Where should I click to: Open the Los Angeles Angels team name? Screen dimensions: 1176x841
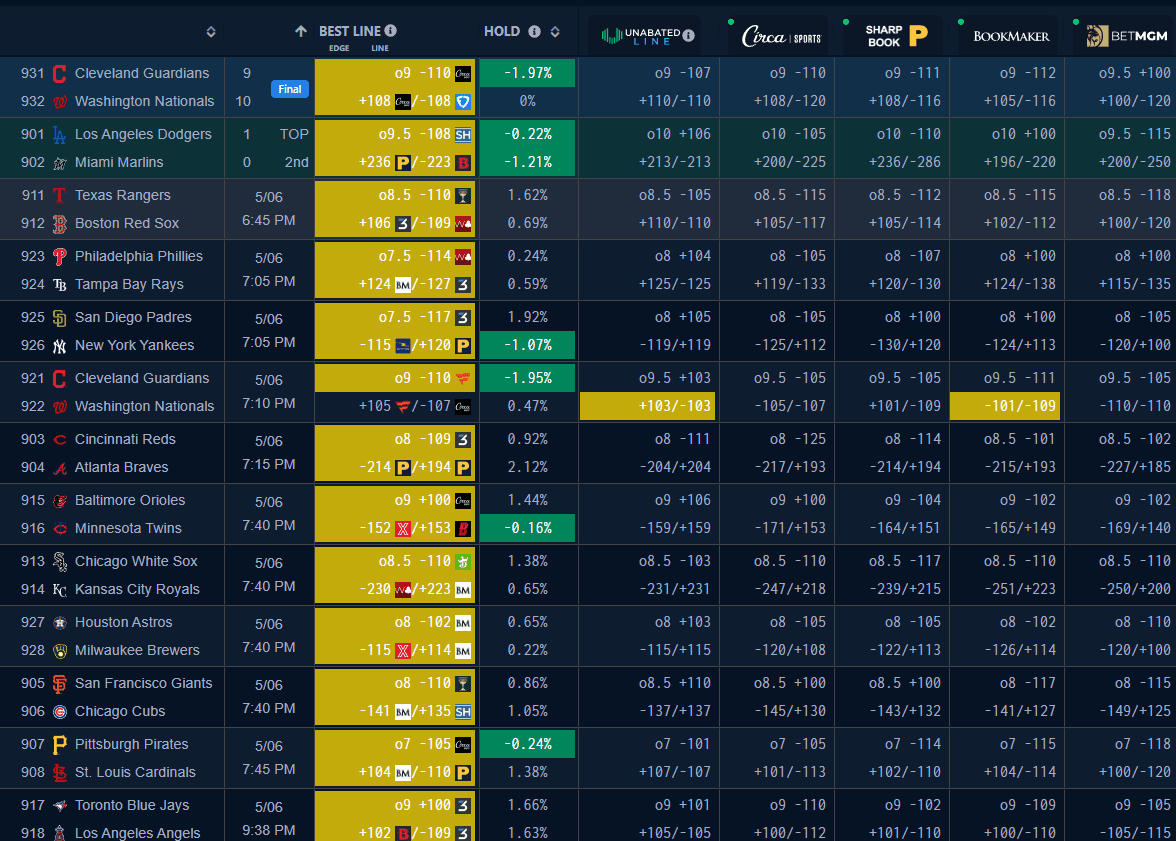(137, 833)
